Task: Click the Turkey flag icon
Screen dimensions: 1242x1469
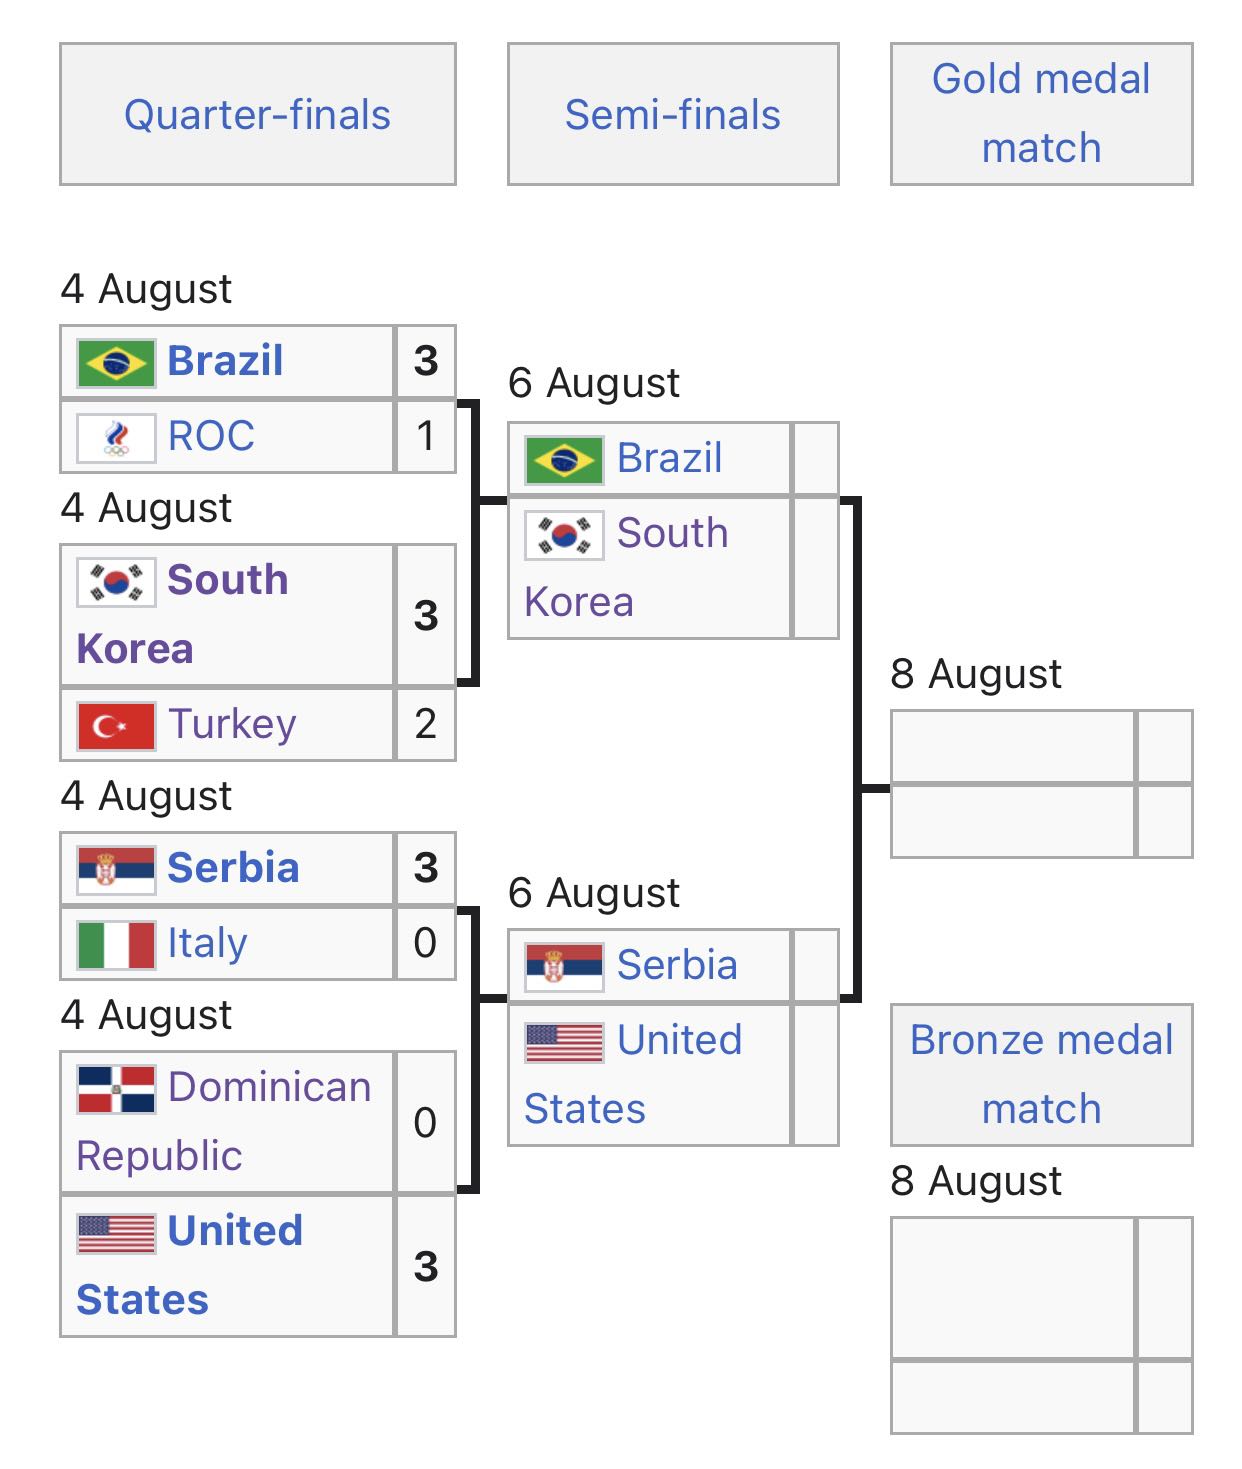Action: click(116, 726)
